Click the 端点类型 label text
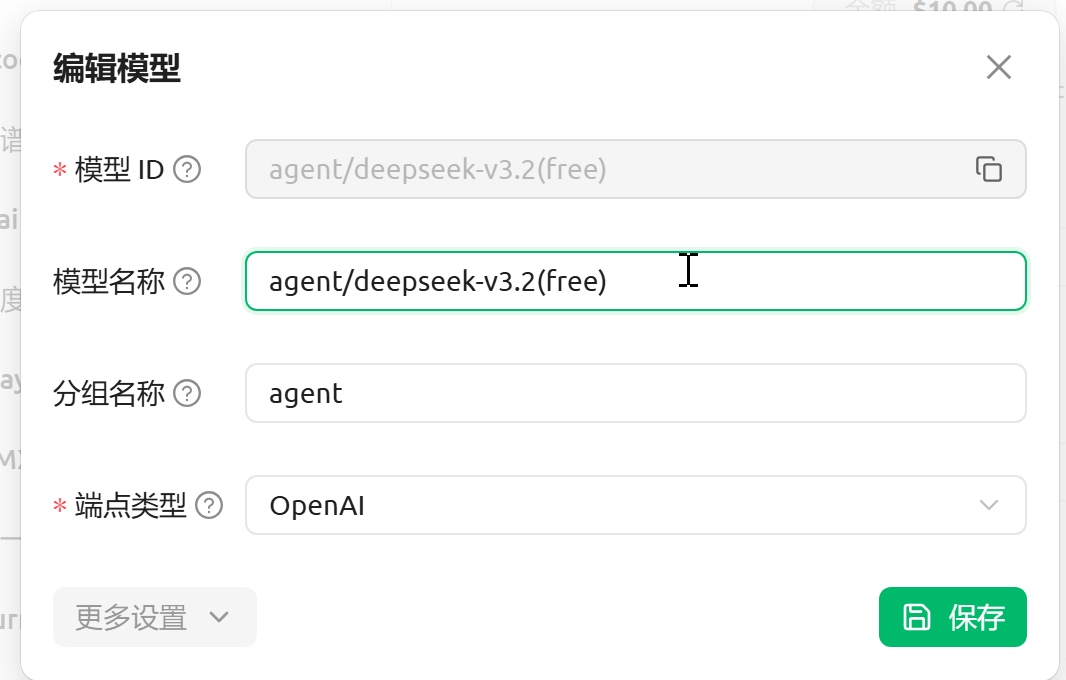The image size is (1066, 680). coord(131,506)
